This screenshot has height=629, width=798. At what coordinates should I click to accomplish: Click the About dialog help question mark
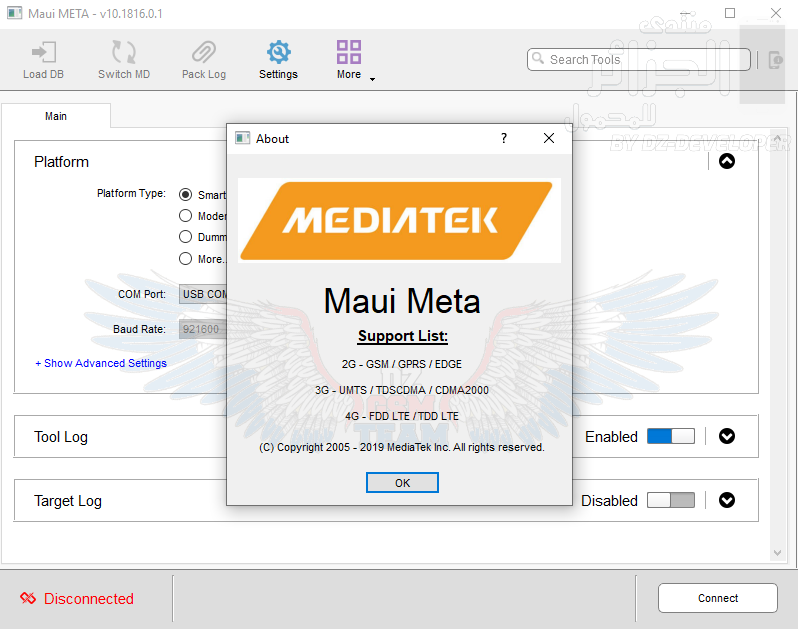pyautogui.click(x=504, y=138)
